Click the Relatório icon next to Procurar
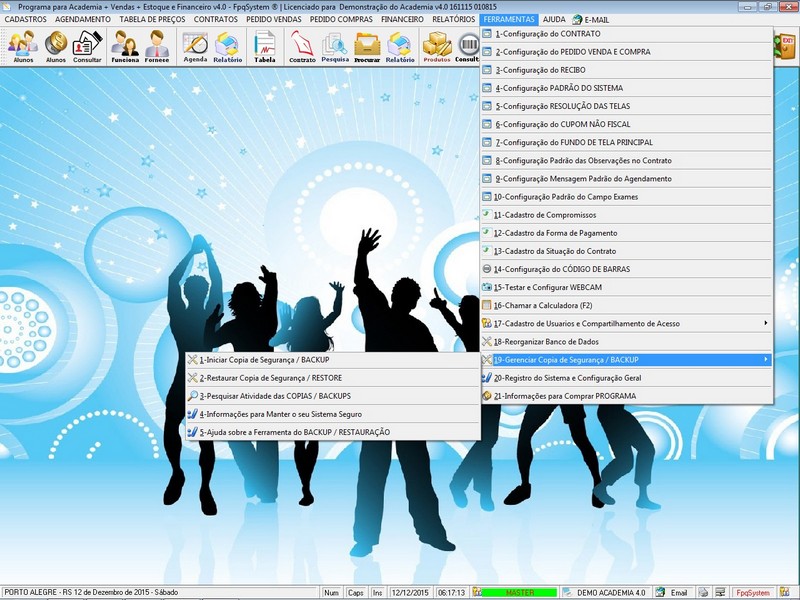This screenshot has width=800, height=600. pyautogui.click(x=400, y=46)
